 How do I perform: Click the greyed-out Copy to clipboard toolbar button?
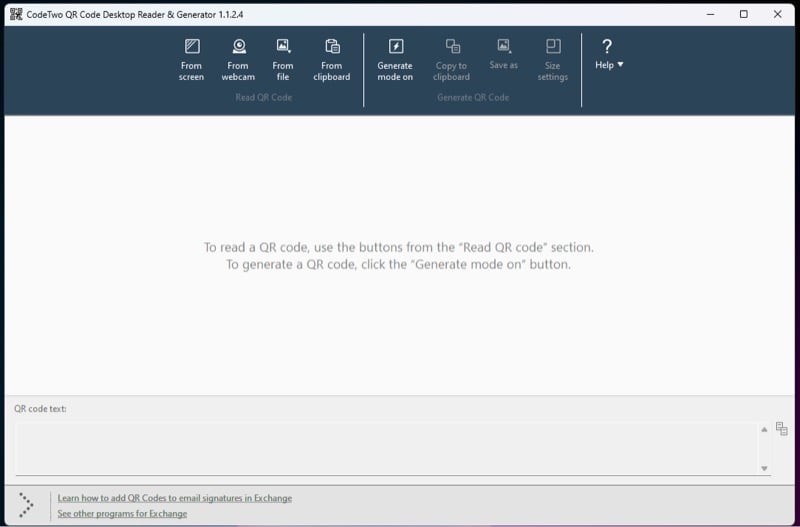pyautogui.click(x=452, y=60)
